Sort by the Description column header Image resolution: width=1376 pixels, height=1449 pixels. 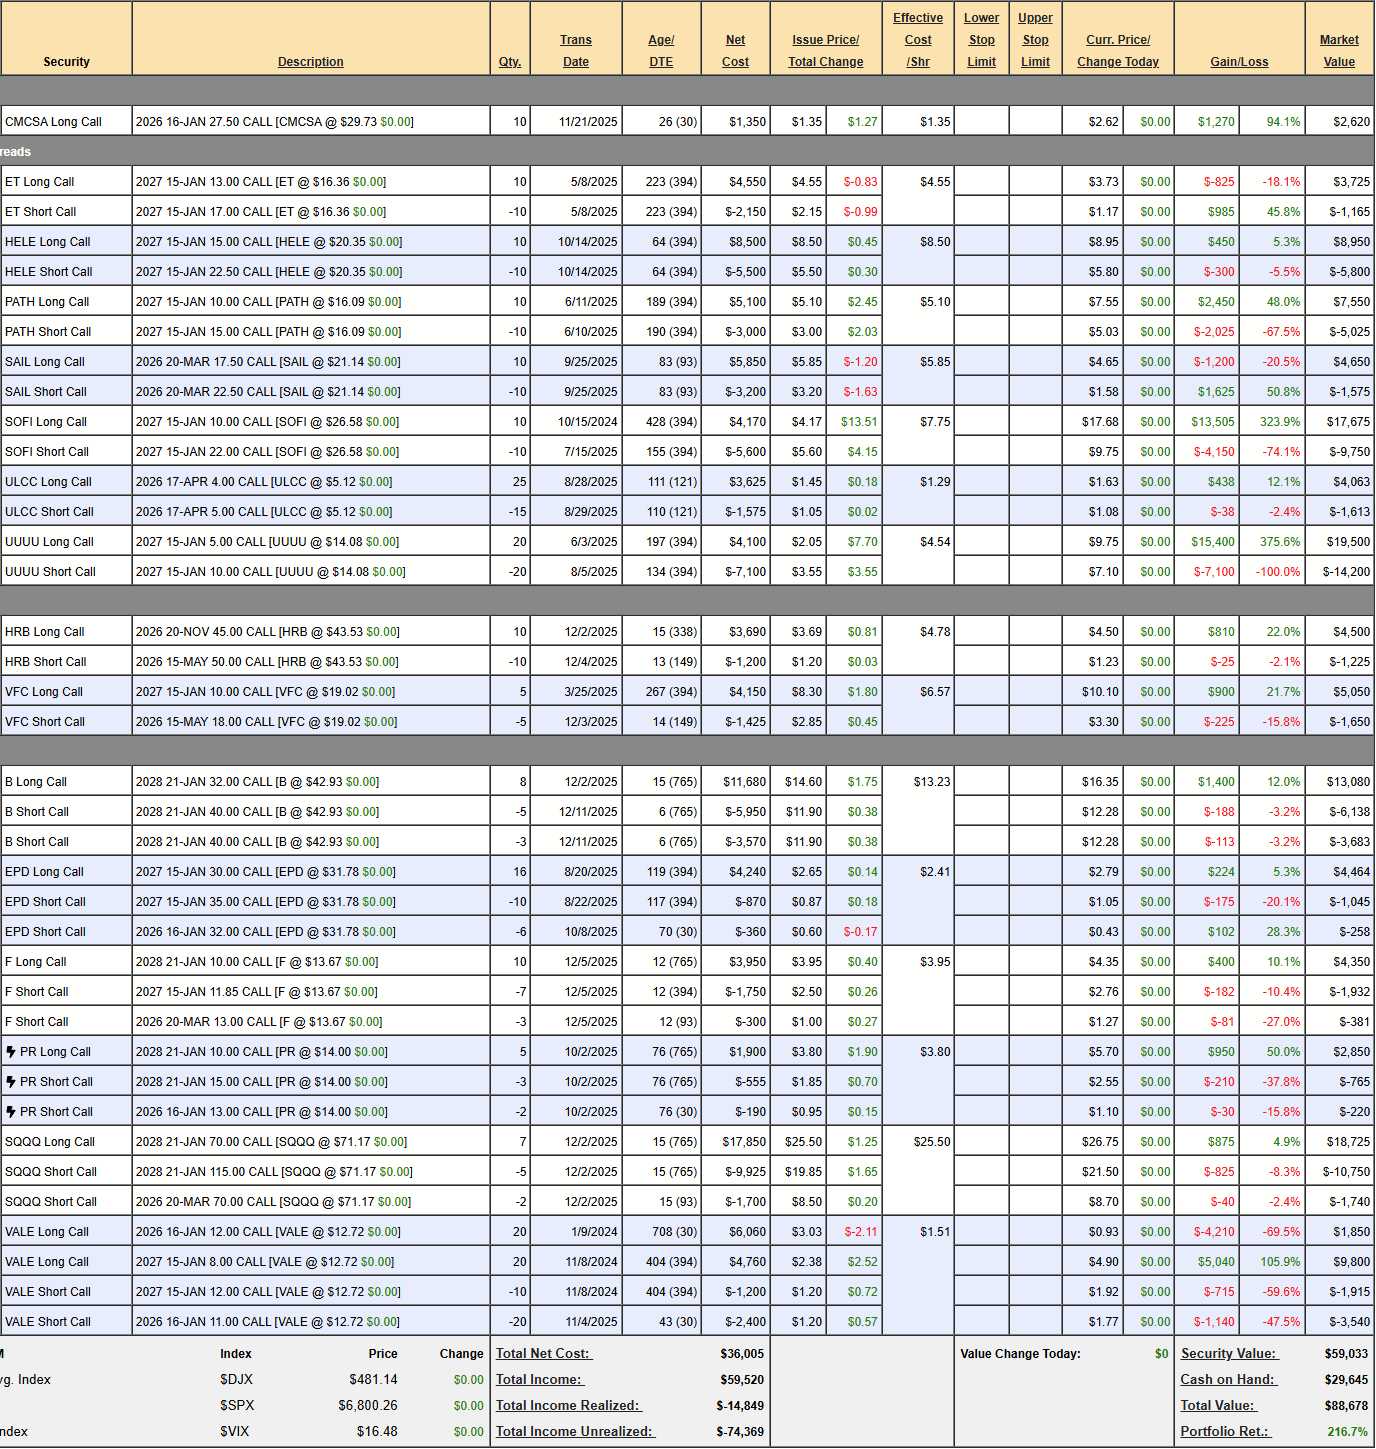(310, 62)
